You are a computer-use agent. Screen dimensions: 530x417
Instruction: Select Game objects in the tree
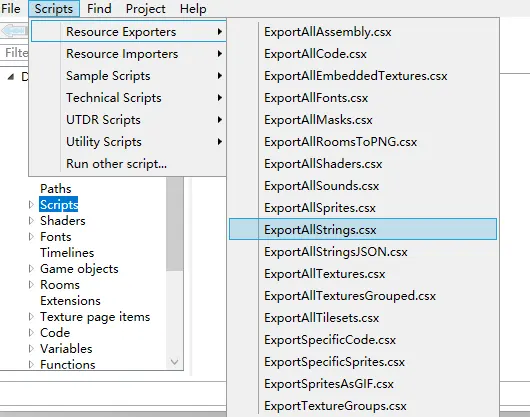tap(79, 269)
